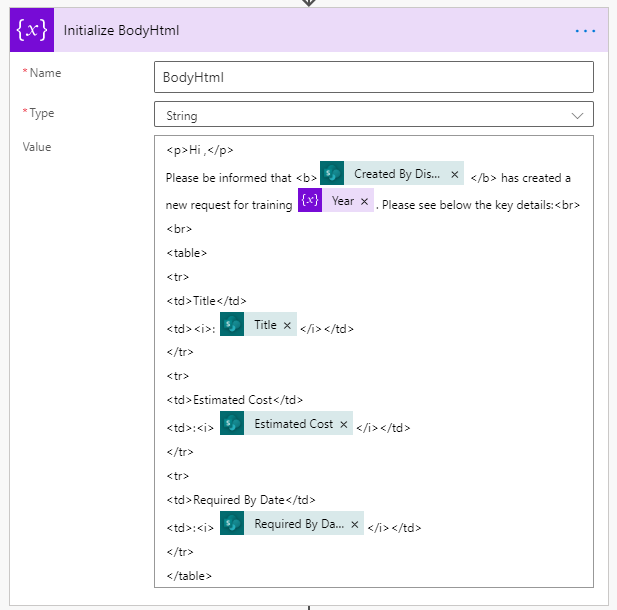Screen dimensions: 617x610
Task: Expand the Type dropdown chevron
Action: (x=577, y=115)
